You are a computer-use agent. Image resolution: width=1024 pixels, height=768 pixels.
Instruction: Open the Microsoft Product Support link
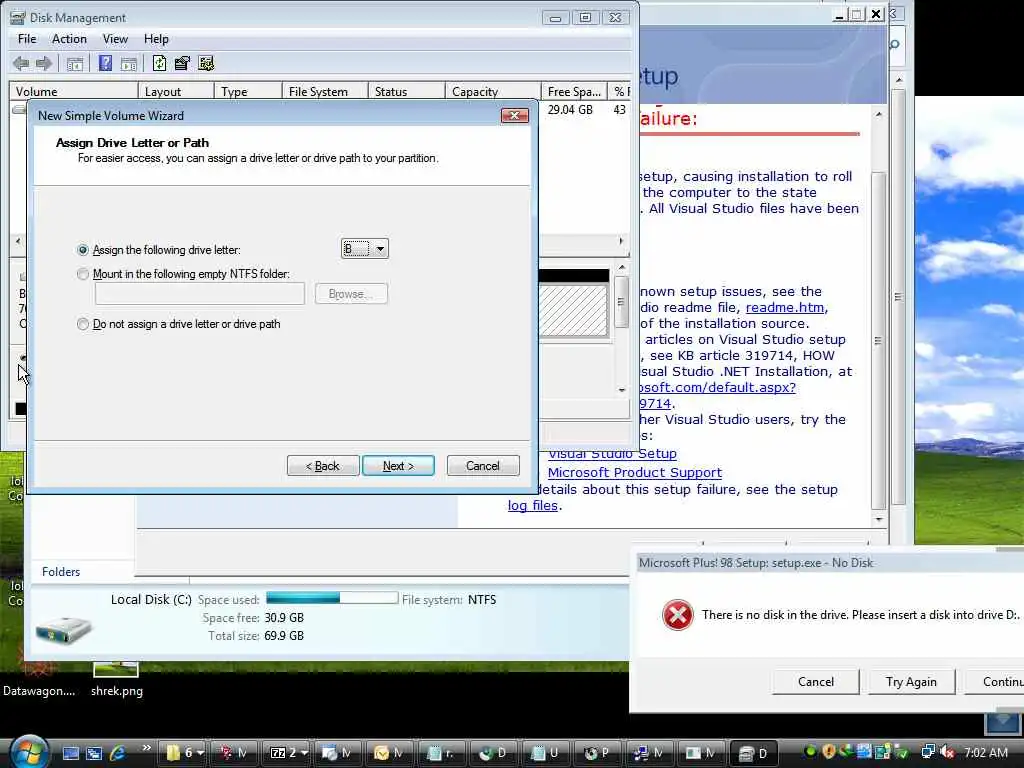click(635, 472)
